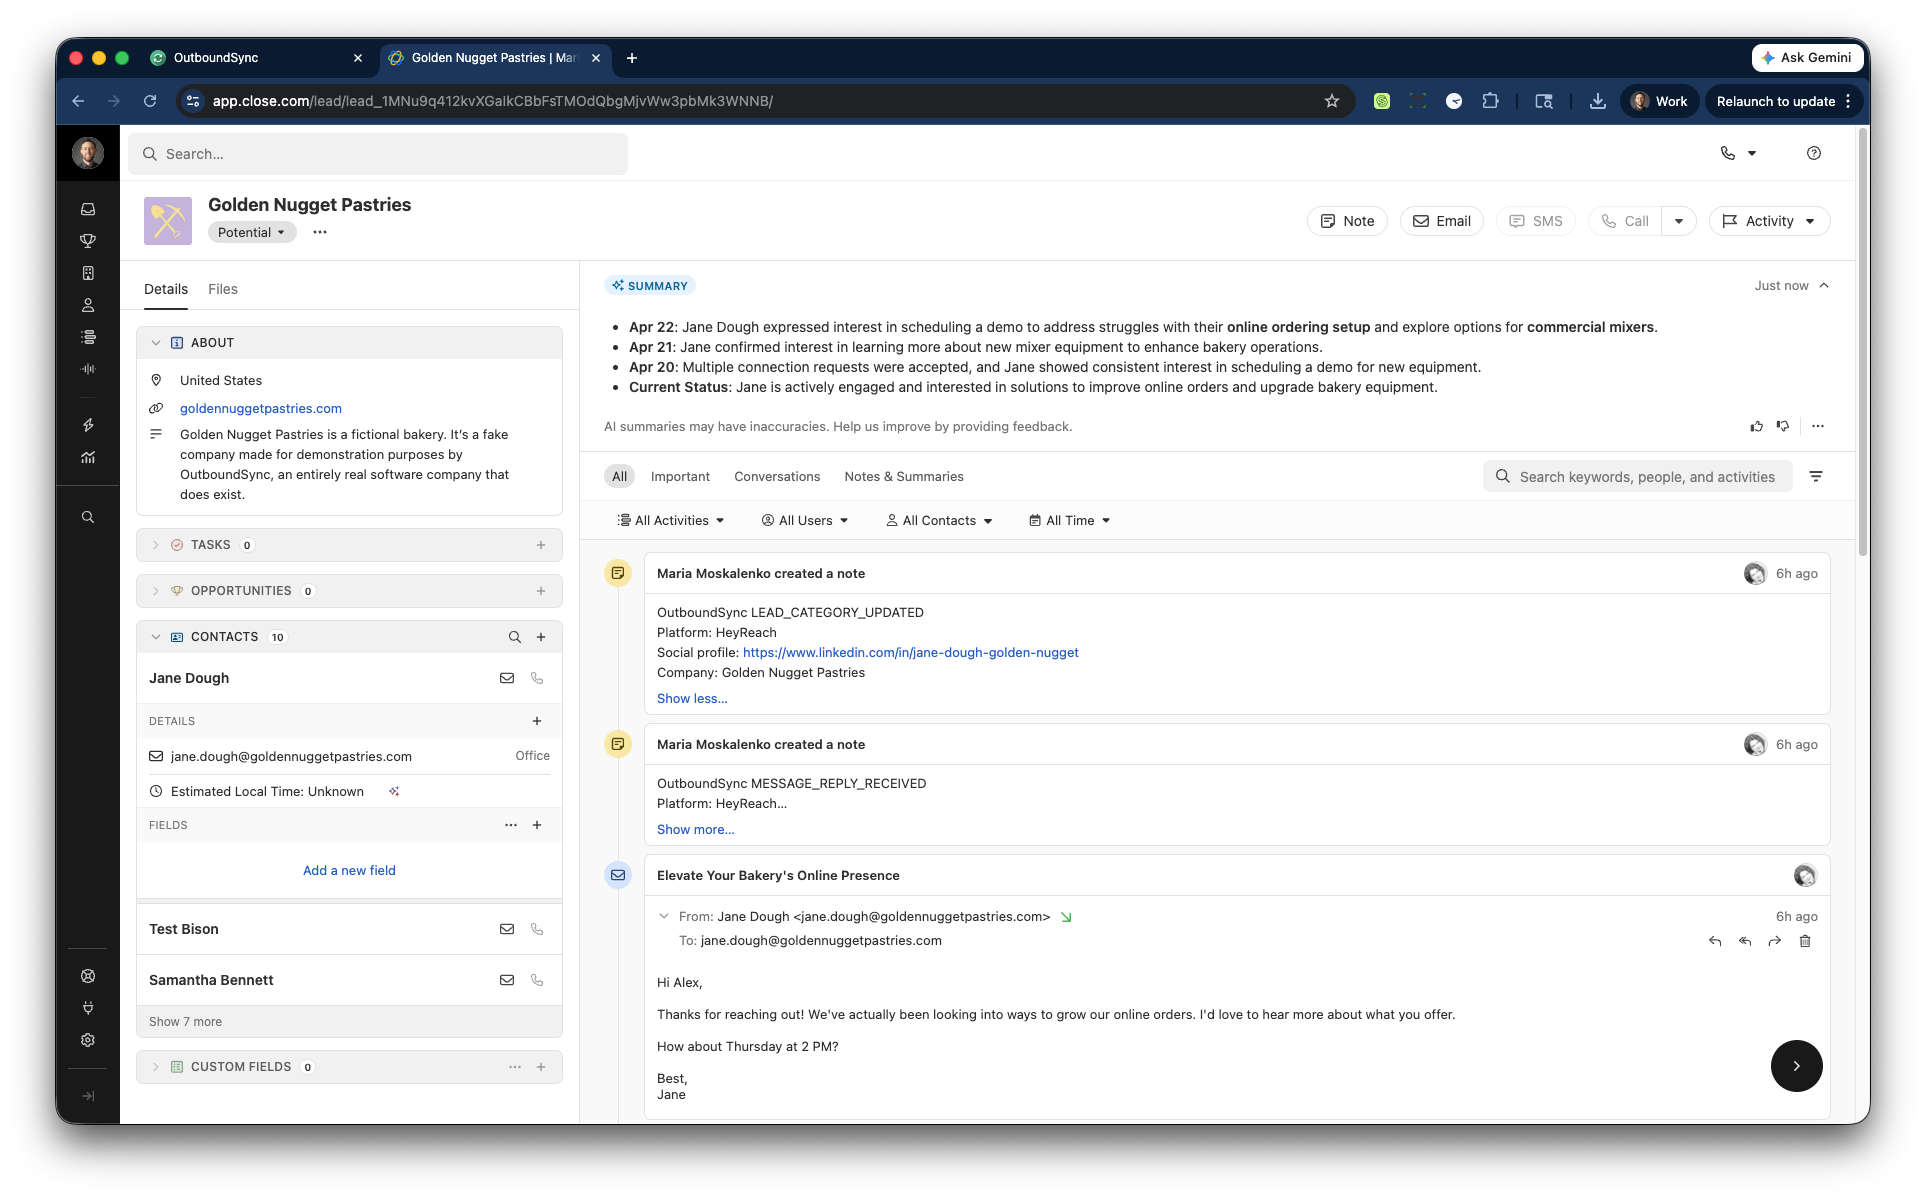Image resolution: width=1926 pixels, height=1198 pixels.
Task: Open the Potential status dropdown
Action: tap(252, 232)
